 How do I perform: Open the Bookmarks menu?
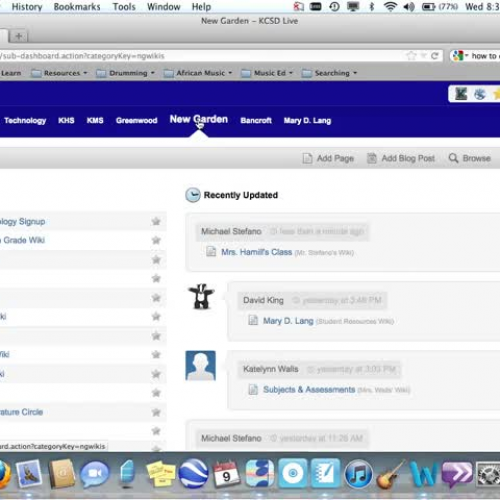click(x=77, y=7)
